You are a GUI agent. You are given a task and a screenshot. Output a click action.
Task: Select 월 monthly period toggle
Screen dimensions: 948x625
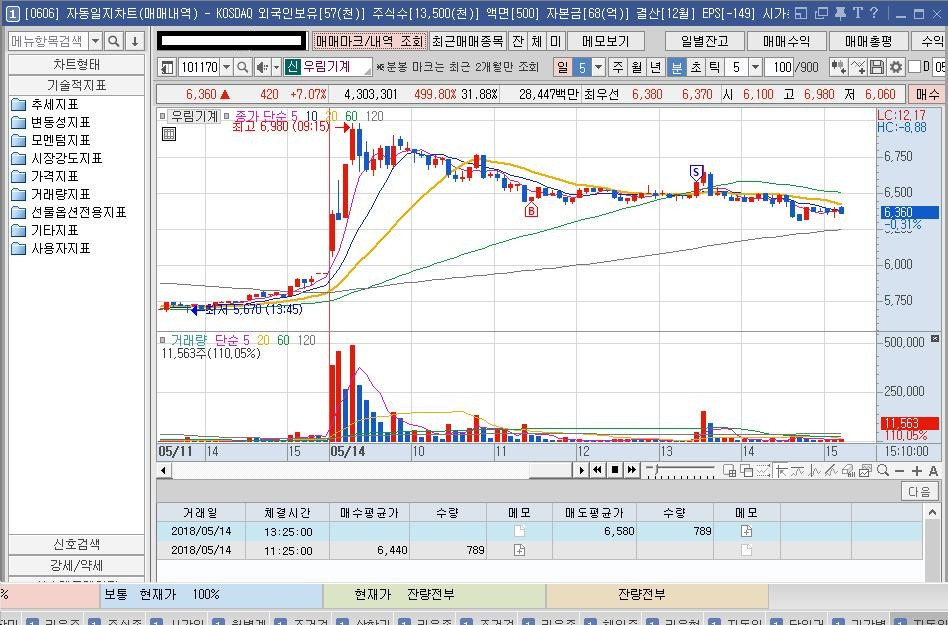636,67
